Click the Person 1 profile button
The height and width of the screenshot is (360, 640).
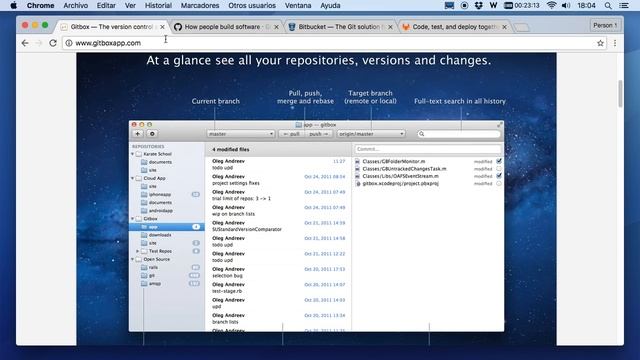click(x=604, y=25)
